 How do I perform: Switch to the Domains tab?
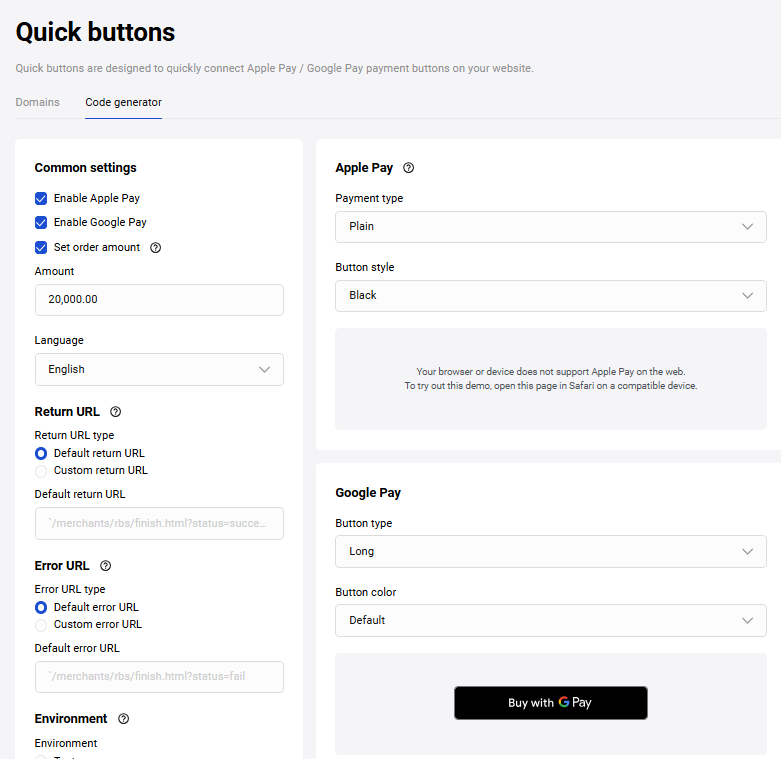pos(37,102)
